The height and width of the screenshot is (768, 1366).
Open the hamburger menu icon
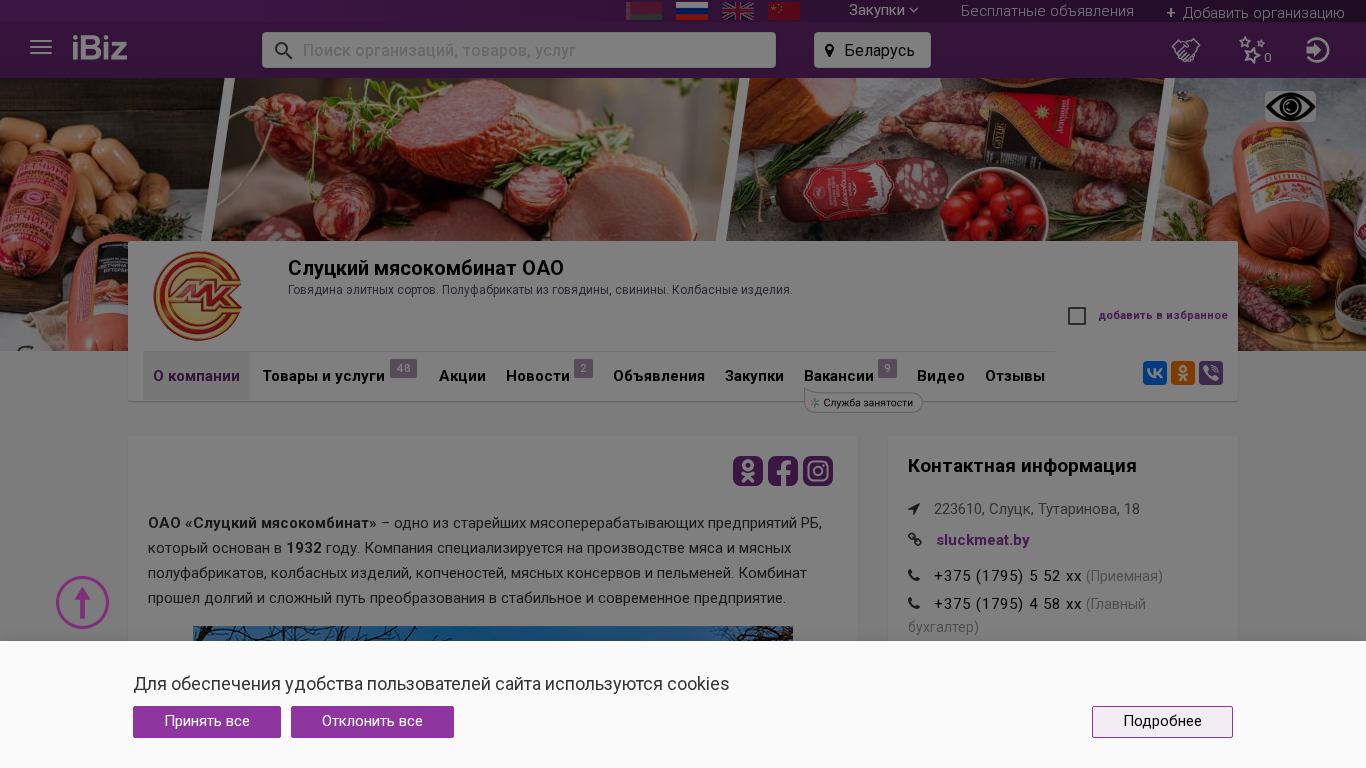coord(41,48)
